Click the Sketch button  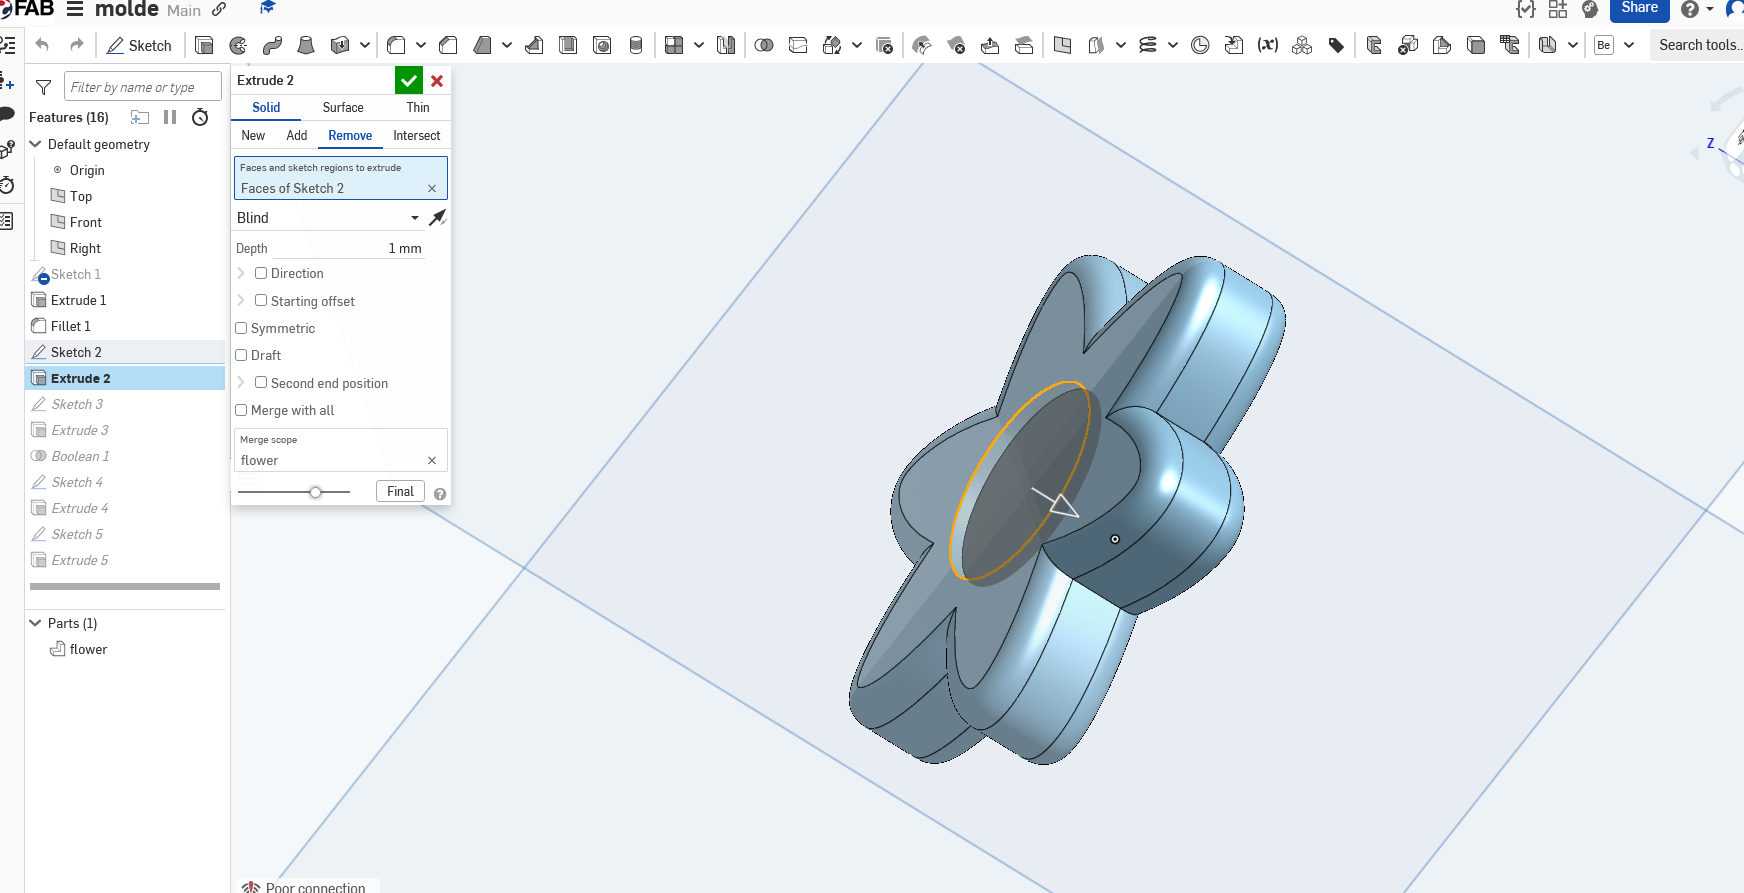click(x=139, y=45)
